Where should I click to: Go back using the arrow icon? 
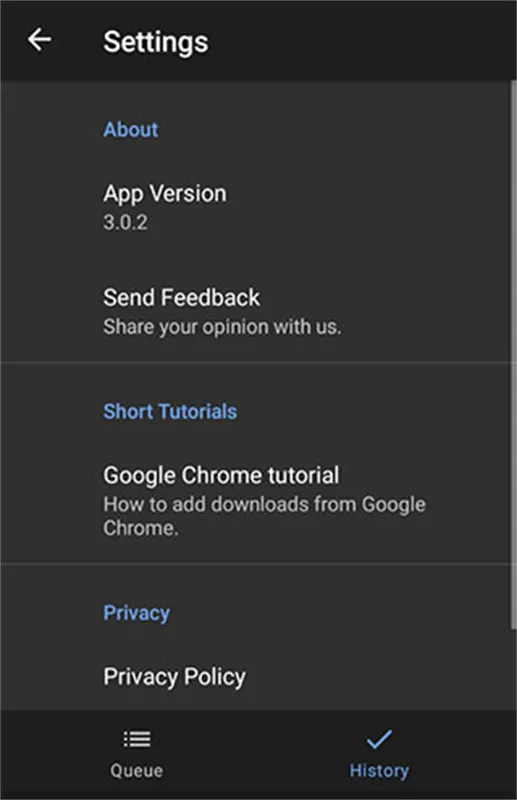[x=39, y=40]
